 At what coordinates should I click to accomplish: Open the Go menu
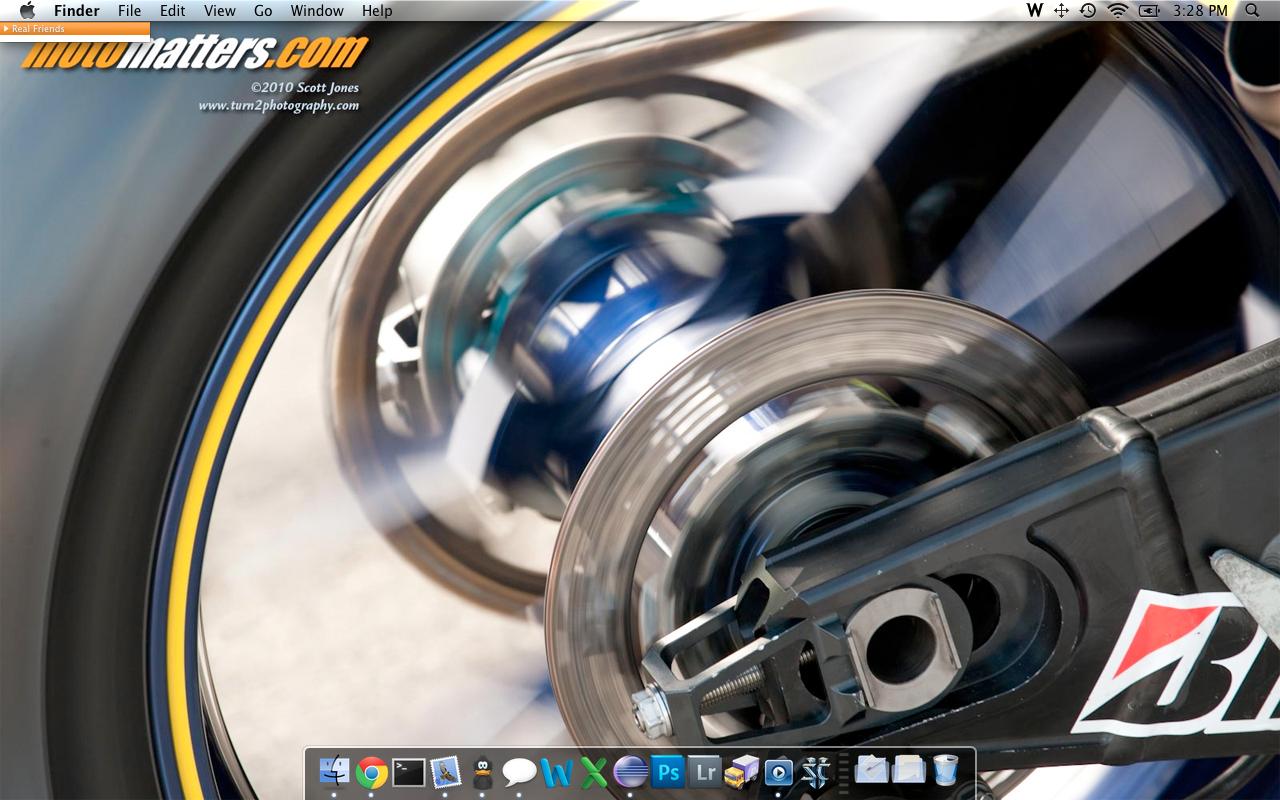click(x=263, y=11)
